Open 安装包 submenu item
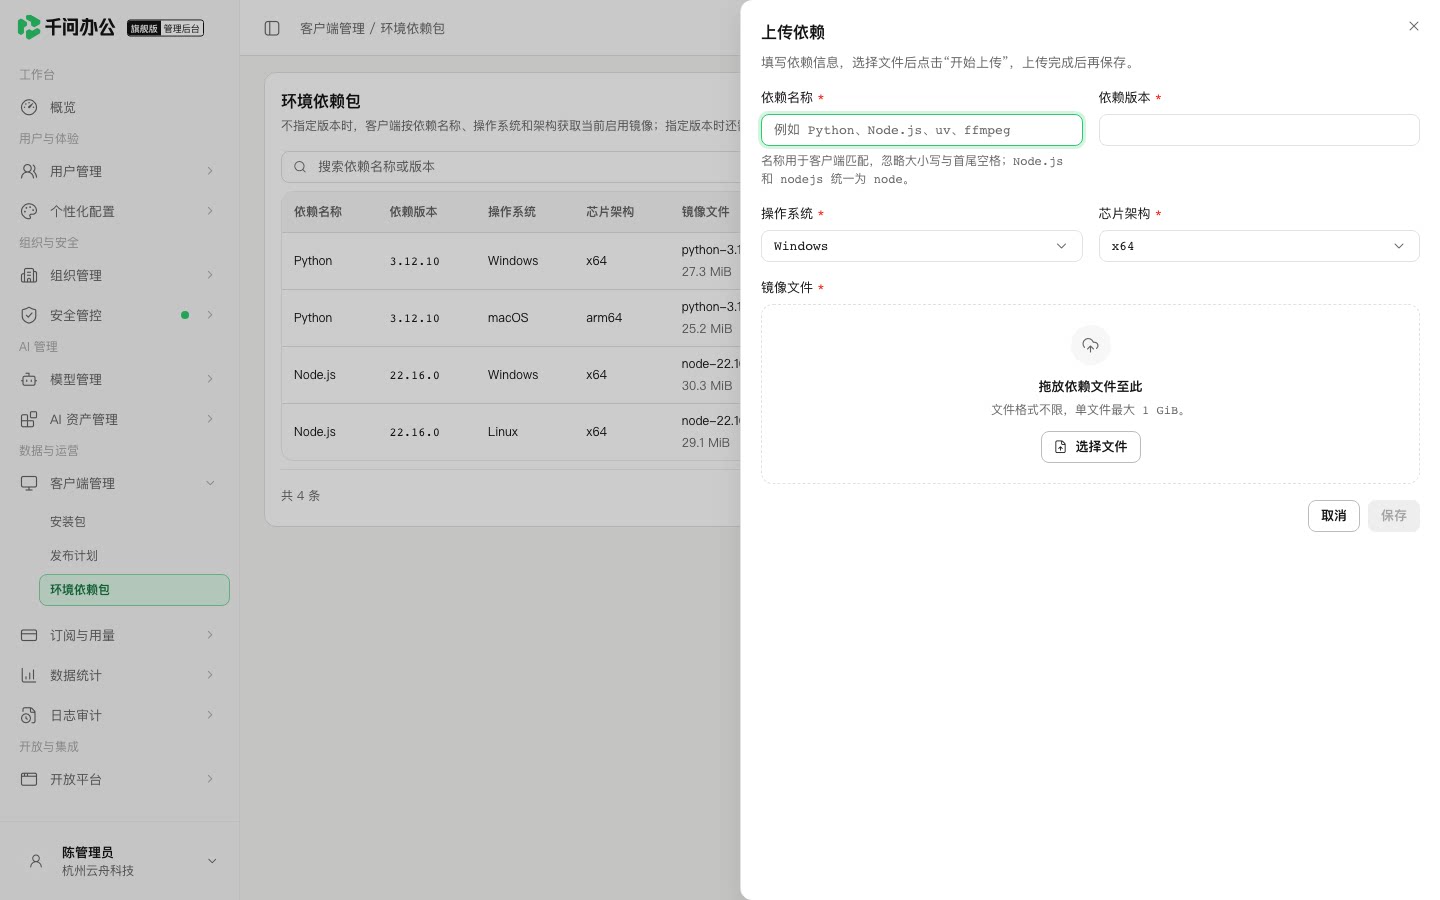Screen dimensions: 1440x900 coord(134,522)
